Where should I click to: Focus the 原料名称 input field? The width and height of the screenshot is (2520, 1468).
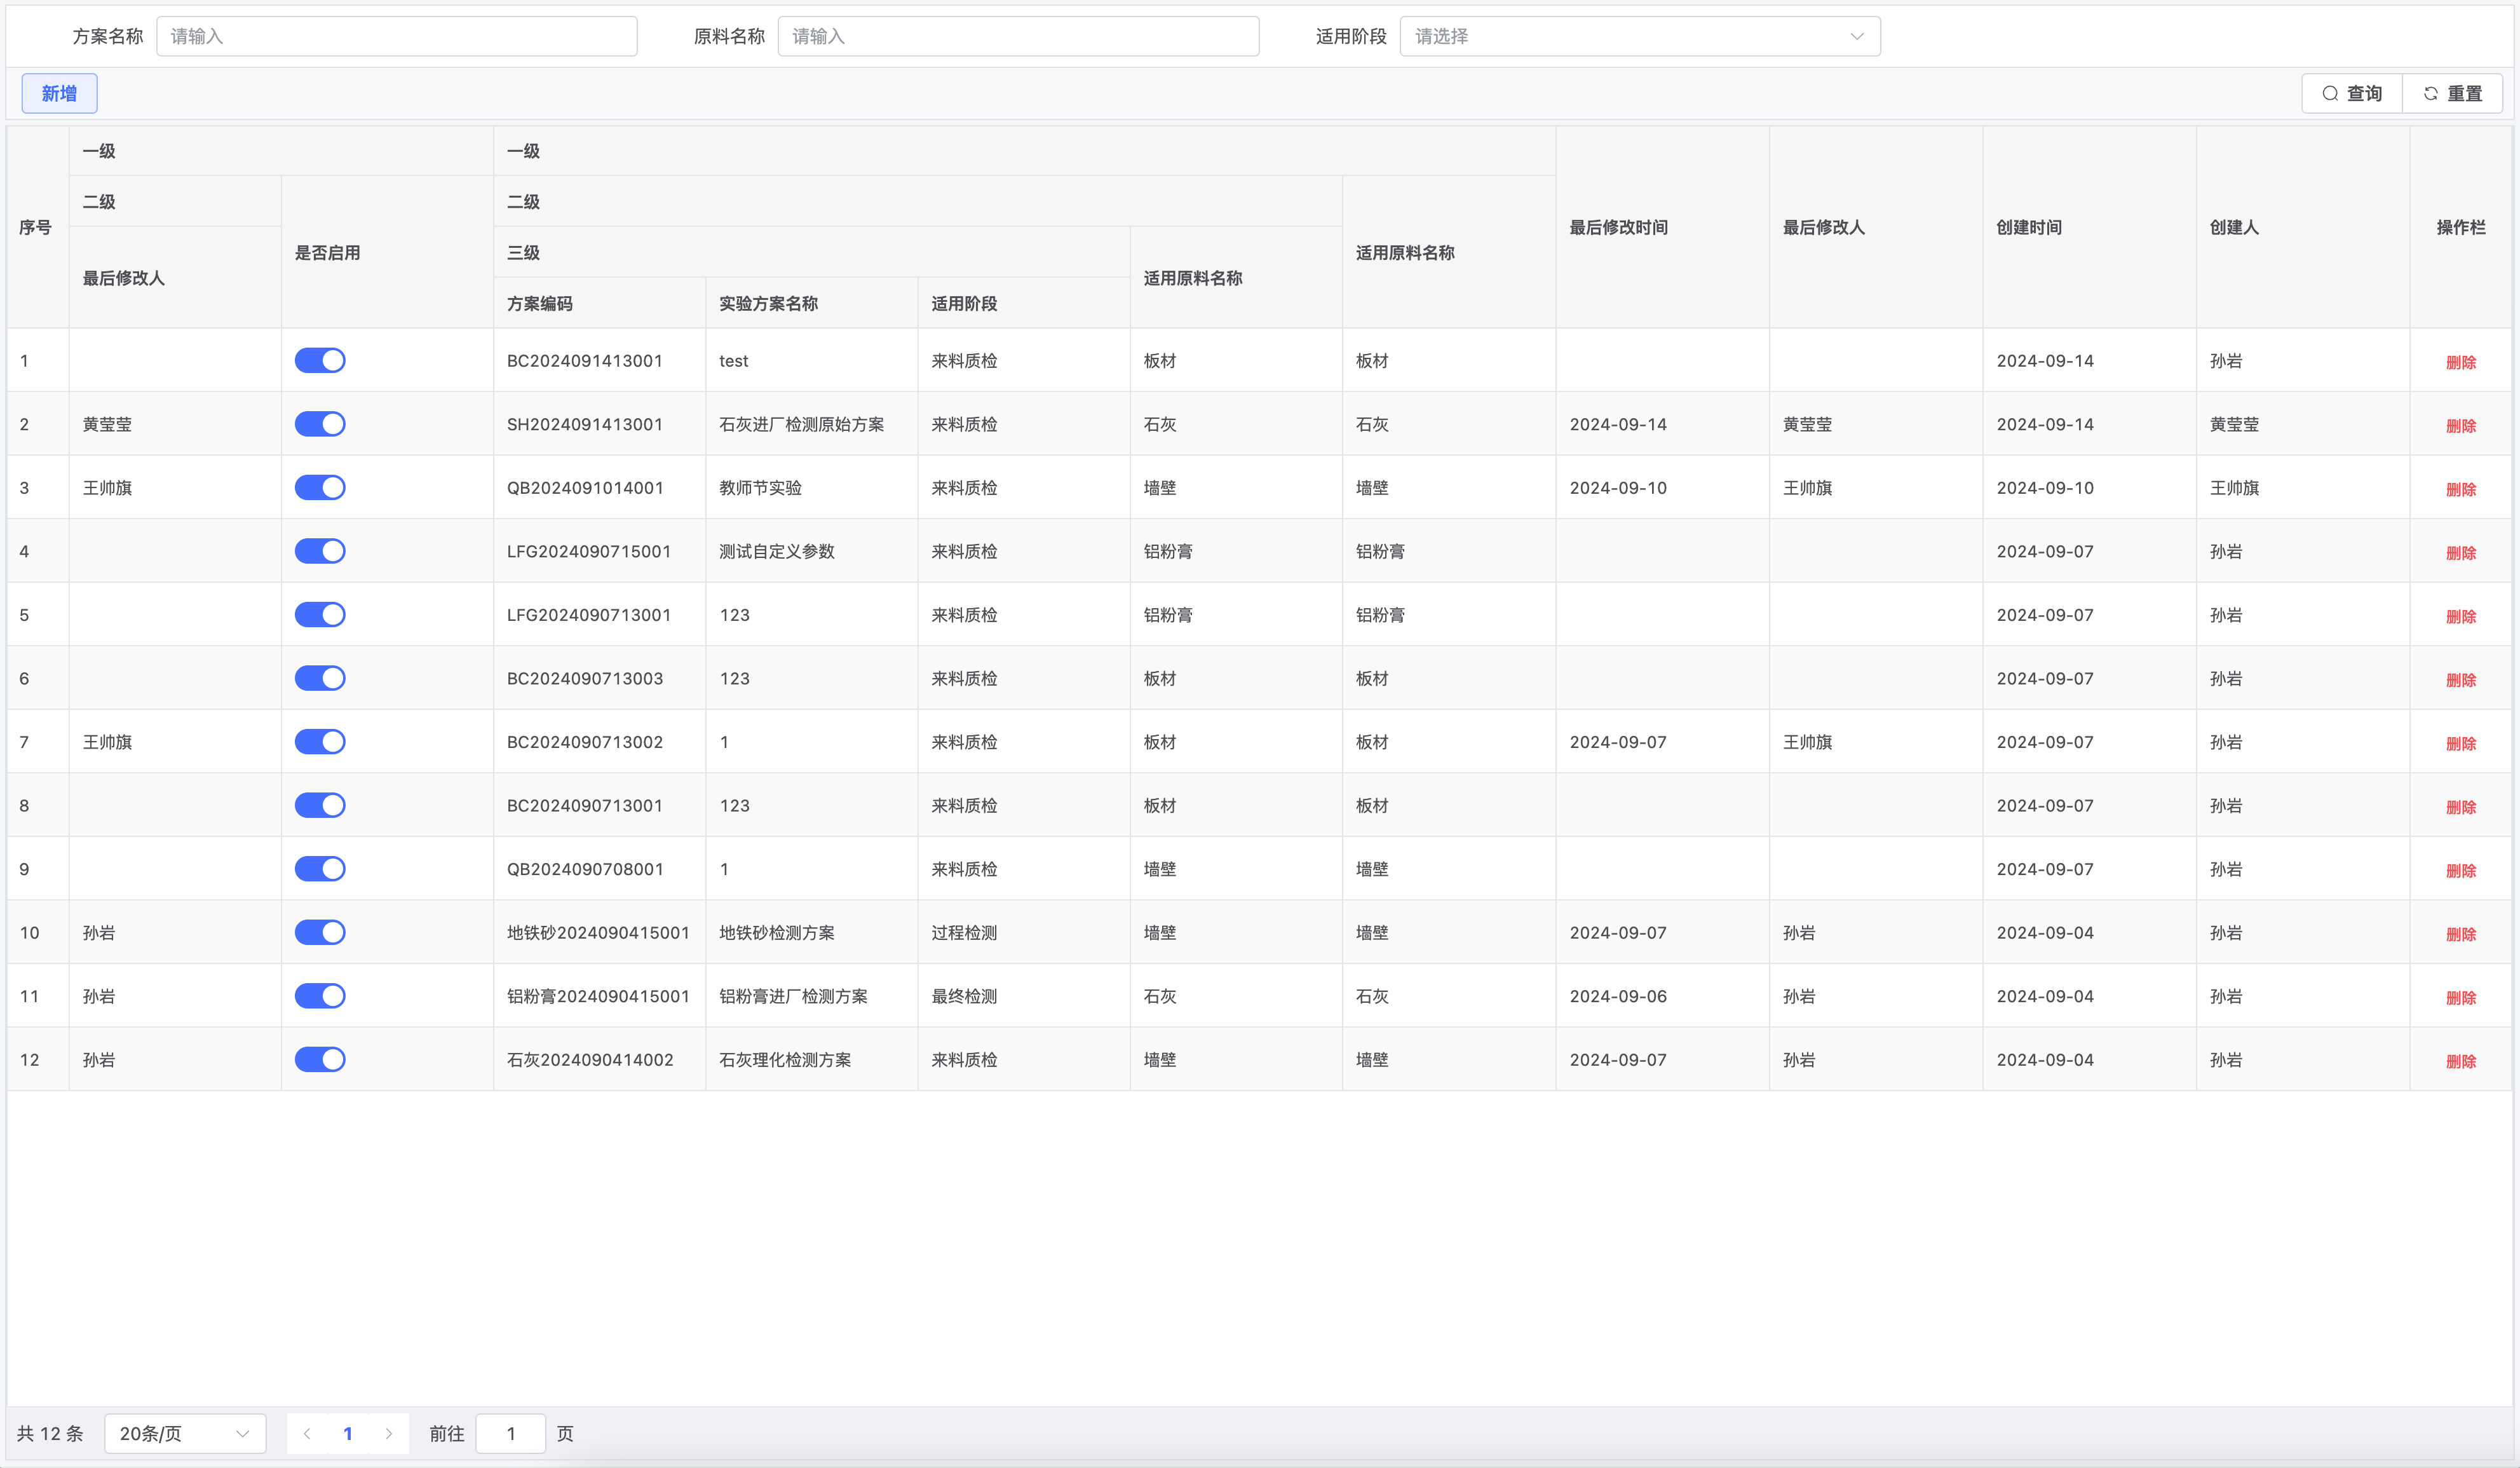(1018, 36)
